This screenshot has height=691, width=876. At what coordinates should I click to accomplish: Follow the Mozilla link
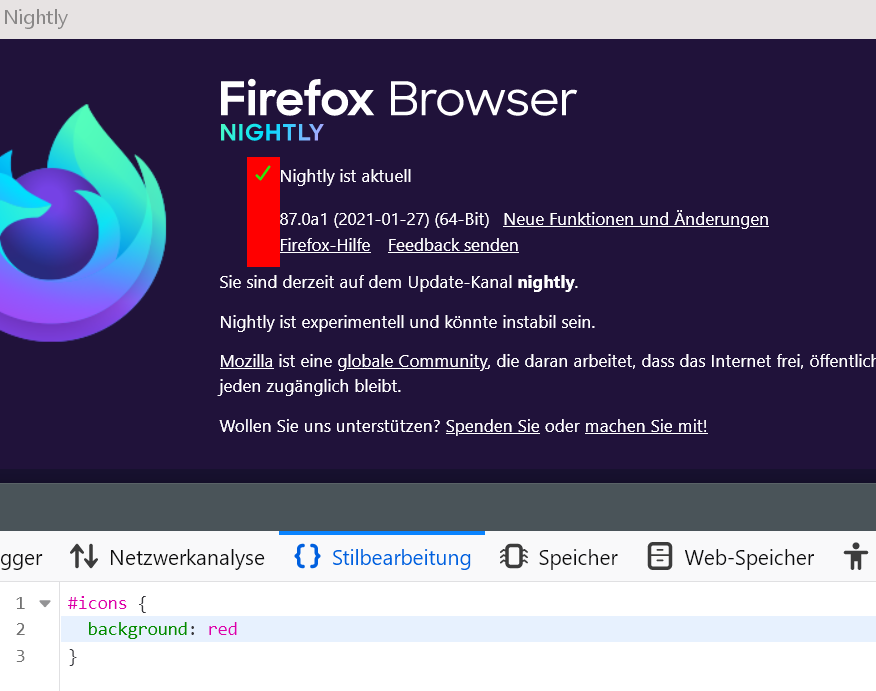click(246, 361)
